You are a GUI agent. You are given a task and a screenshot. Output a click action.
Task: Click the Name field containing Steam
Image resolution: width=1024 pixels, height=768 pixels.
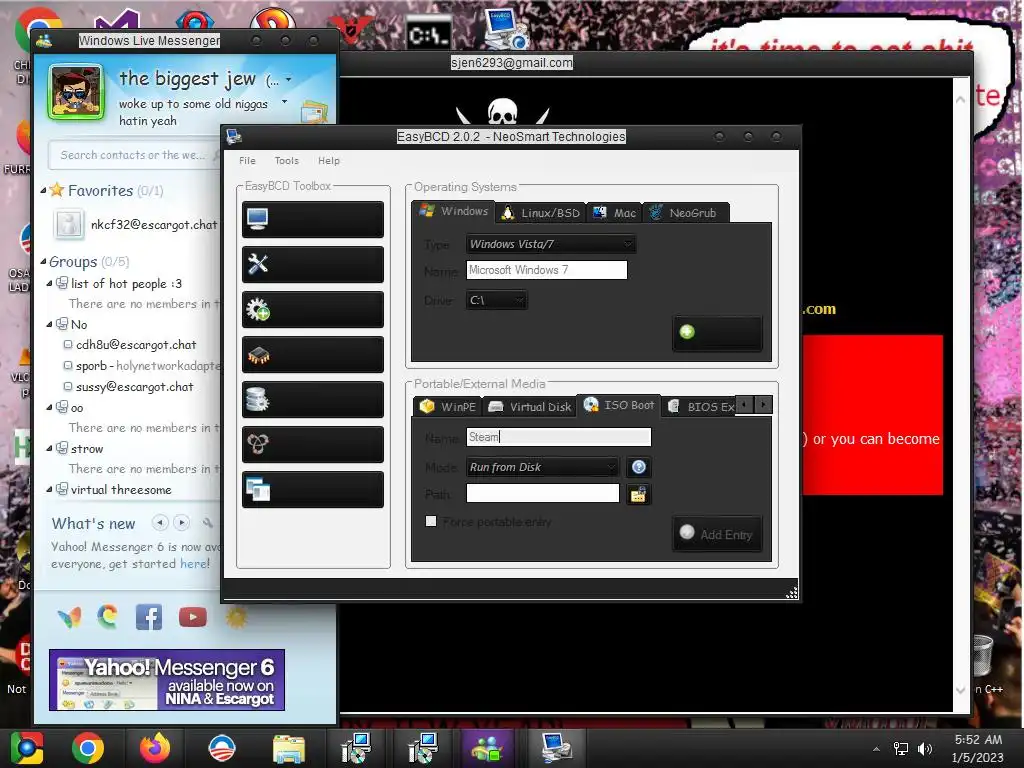(x=558, y=437)
